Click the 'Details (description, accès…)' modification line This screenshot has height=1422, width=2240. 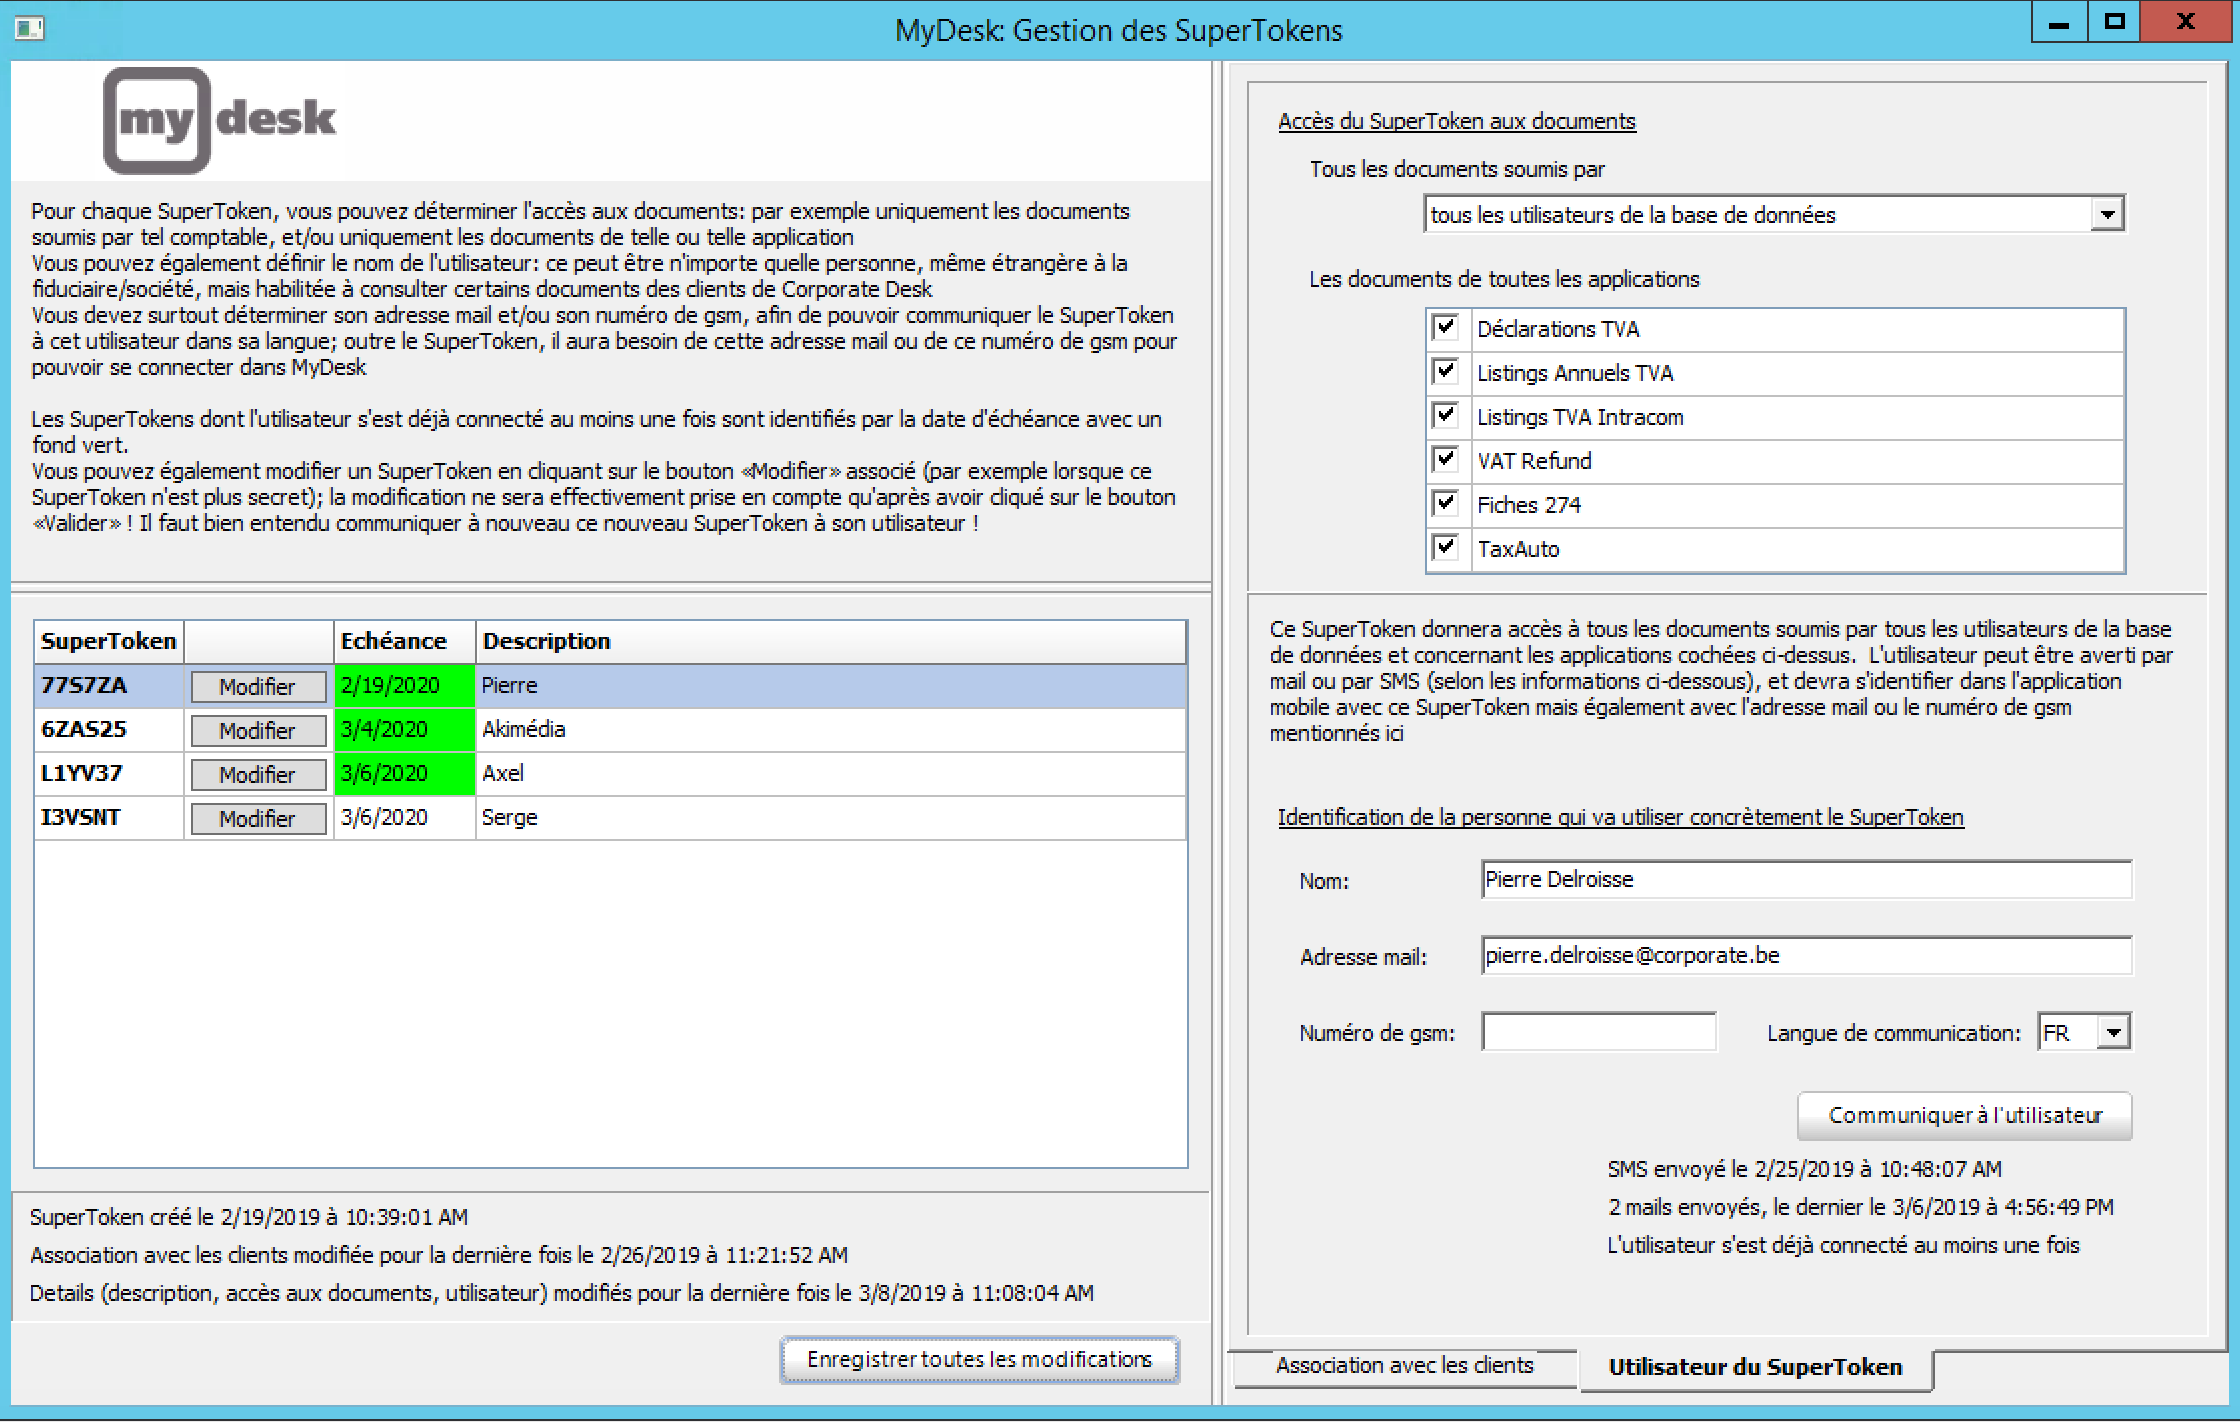[x=562, y=1293]
